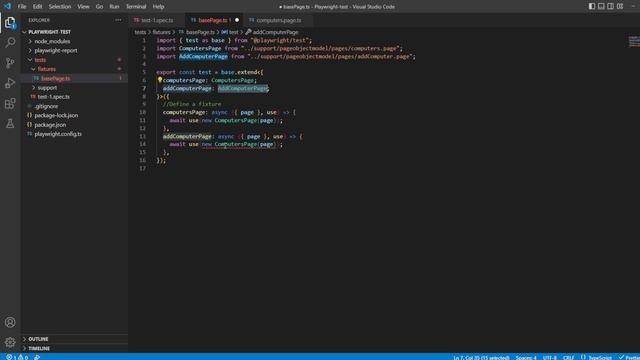This screenshot has width=640, height=360.
Task: Click the underlined ComputersPage on line 14
Action: click(236, 144)
